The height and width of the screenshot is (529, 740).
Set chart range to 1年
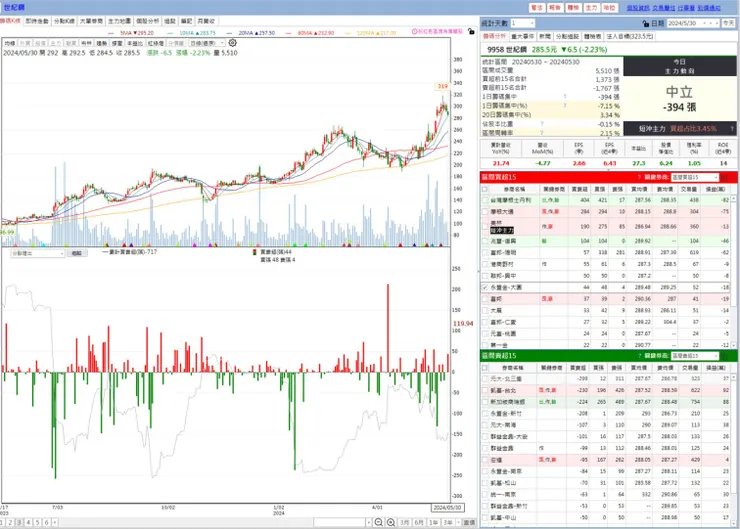point(433,522)
